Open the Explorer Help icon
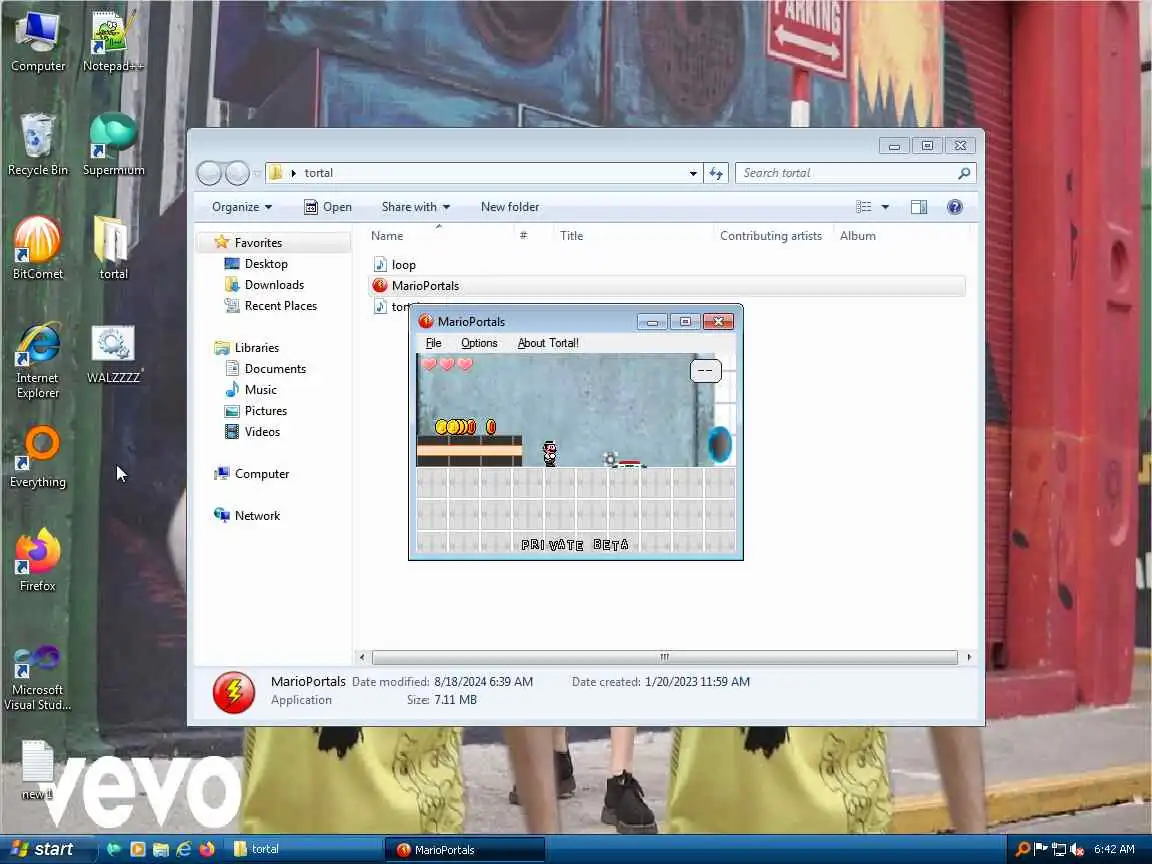Image resolution: width=1152 pixels, height=864 pixels. 954,207
